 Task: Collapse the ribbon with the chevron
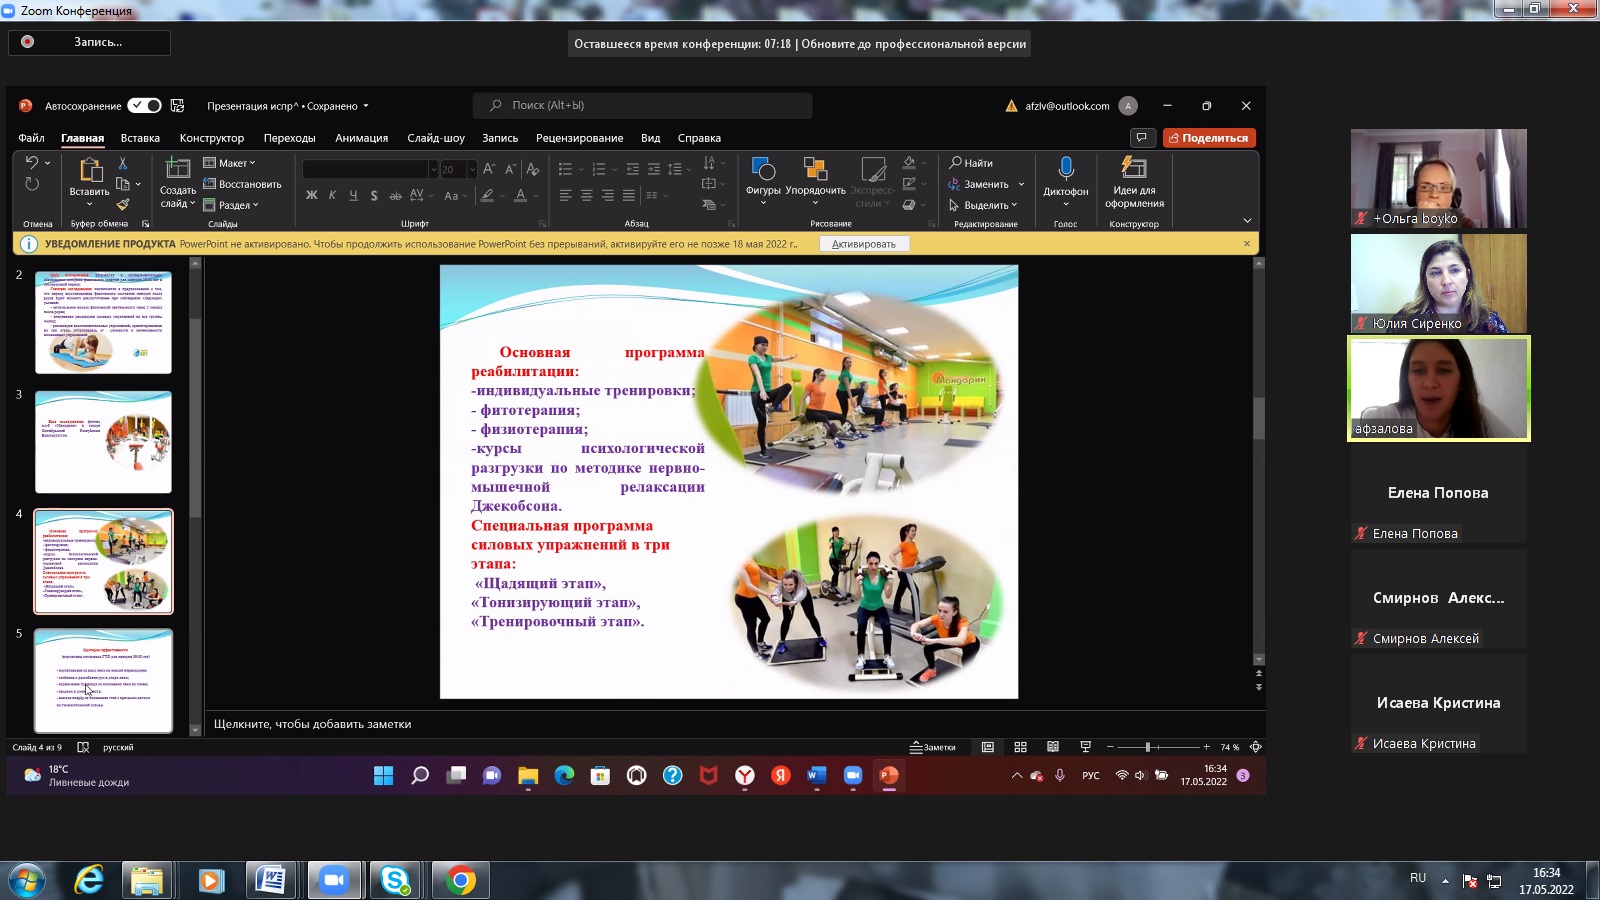coord(1247,221)
